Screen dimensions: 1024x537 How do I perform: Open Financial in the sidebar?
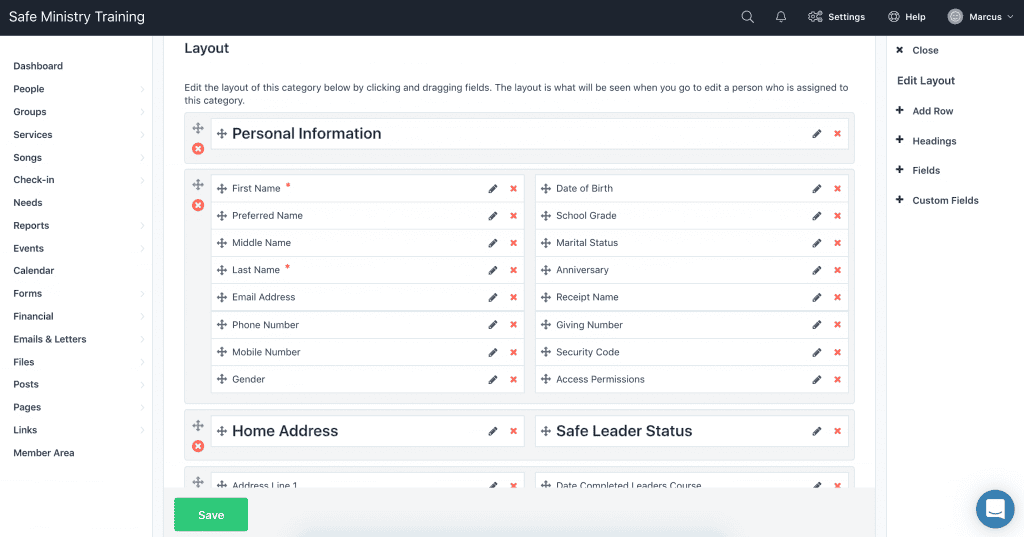[x=33, y=316]
